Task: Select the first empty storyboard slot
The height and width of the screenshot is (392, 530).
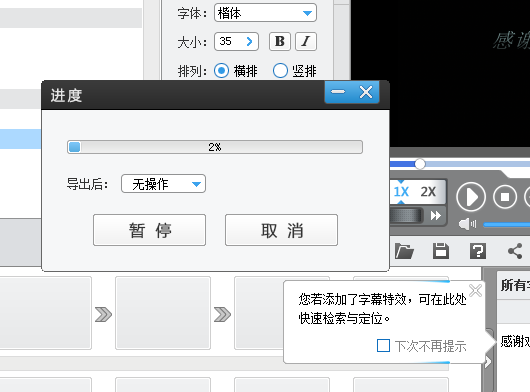Action: 46,313
